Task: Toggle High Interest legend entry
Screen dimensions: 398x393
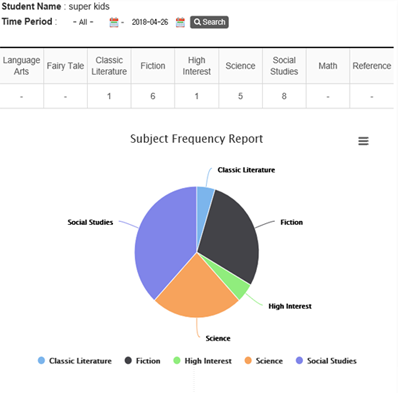Action: [202, 361]
